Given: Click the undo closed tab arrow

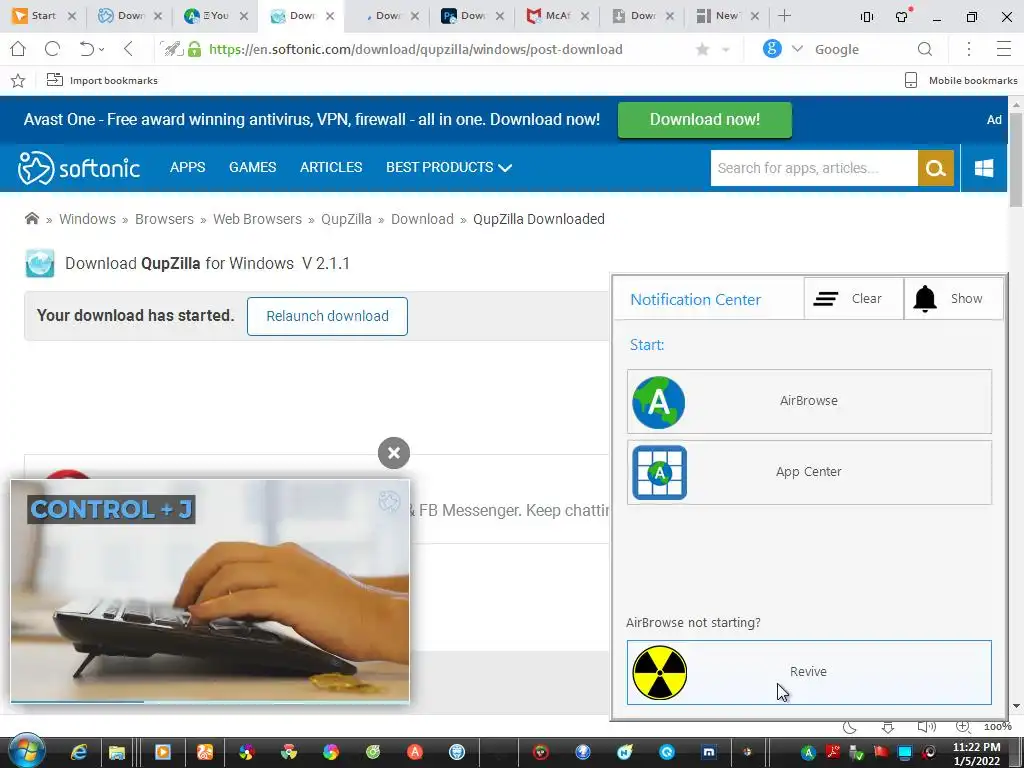Looking at the screenshot, I should (87, 49).
